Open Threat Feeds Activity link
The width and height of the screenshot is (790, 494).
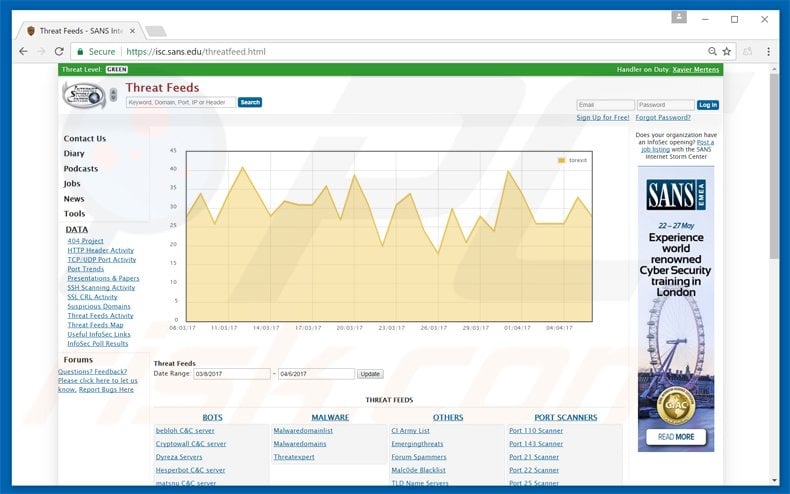click(100, 316)
